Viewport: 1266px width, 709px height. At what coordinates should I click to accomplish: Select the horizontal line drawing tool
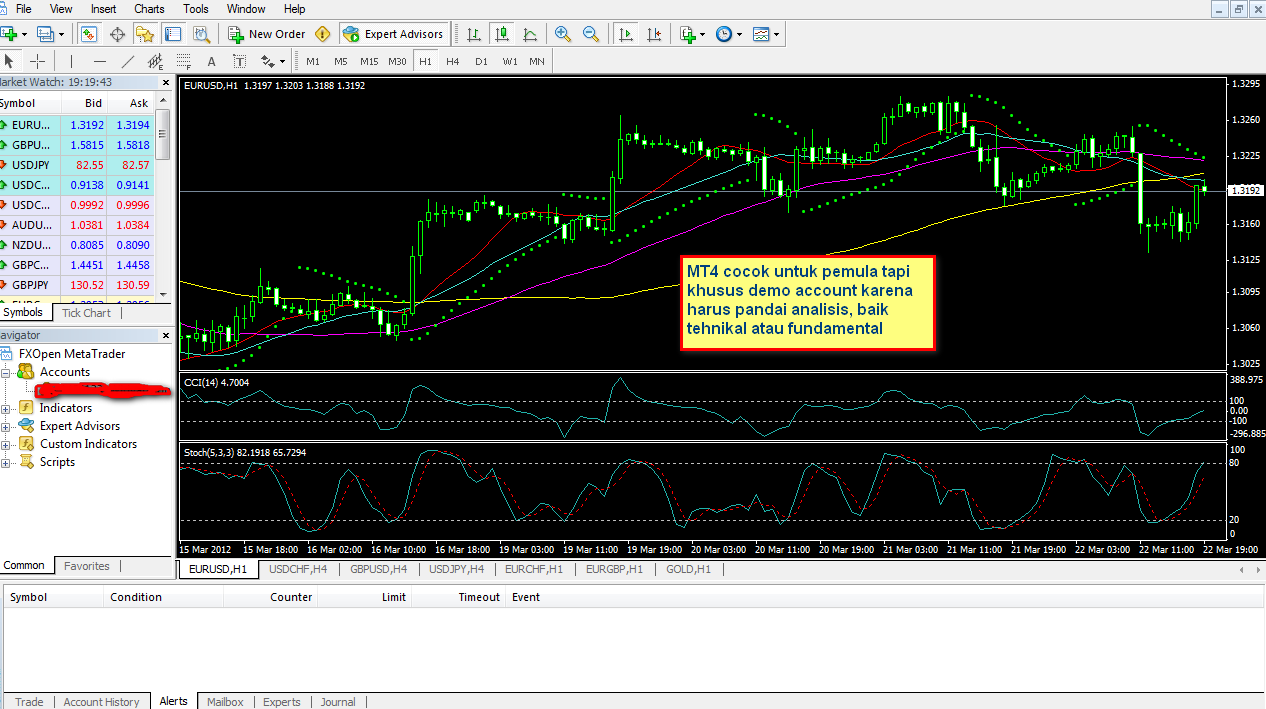(99, 61)
